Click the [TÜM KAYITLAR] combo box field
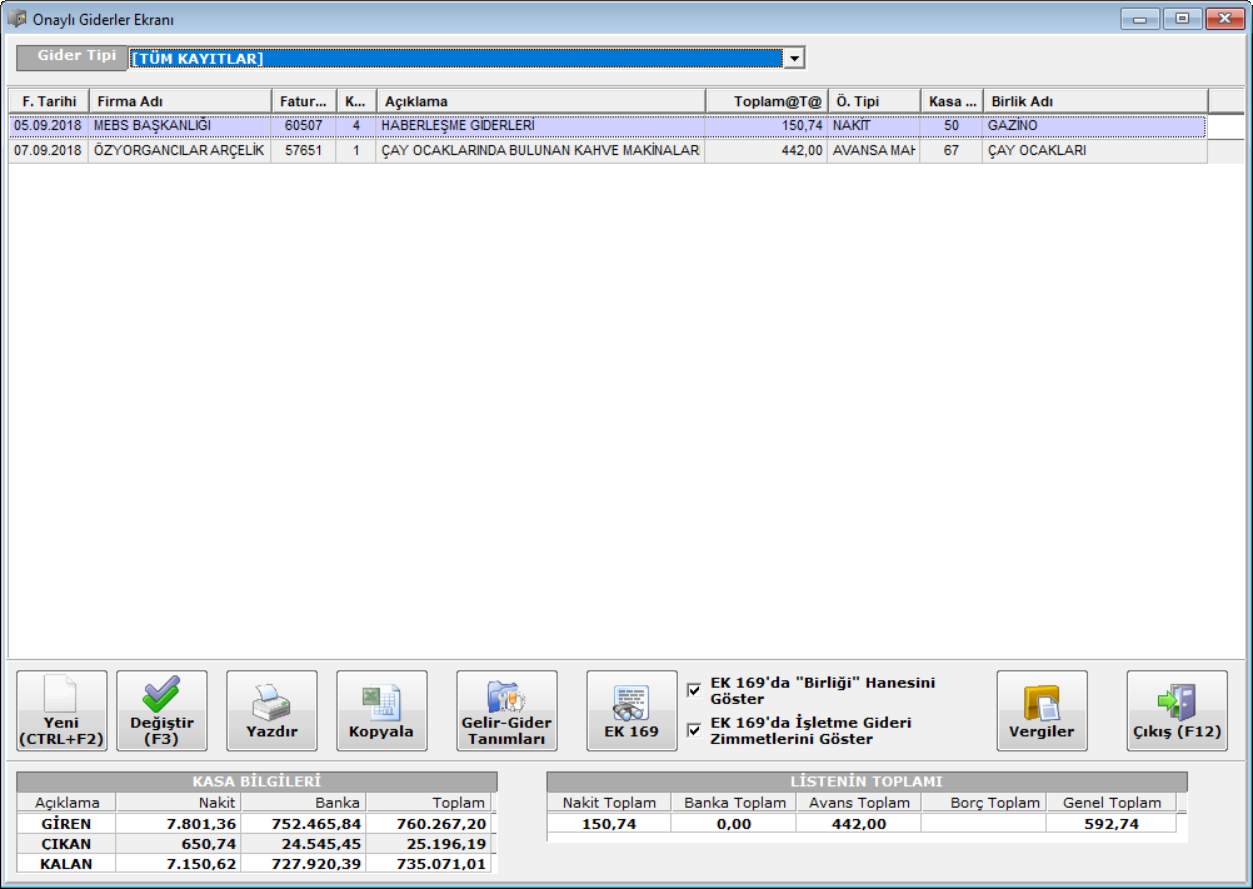The image size is (1253, 889). point(455,59)
